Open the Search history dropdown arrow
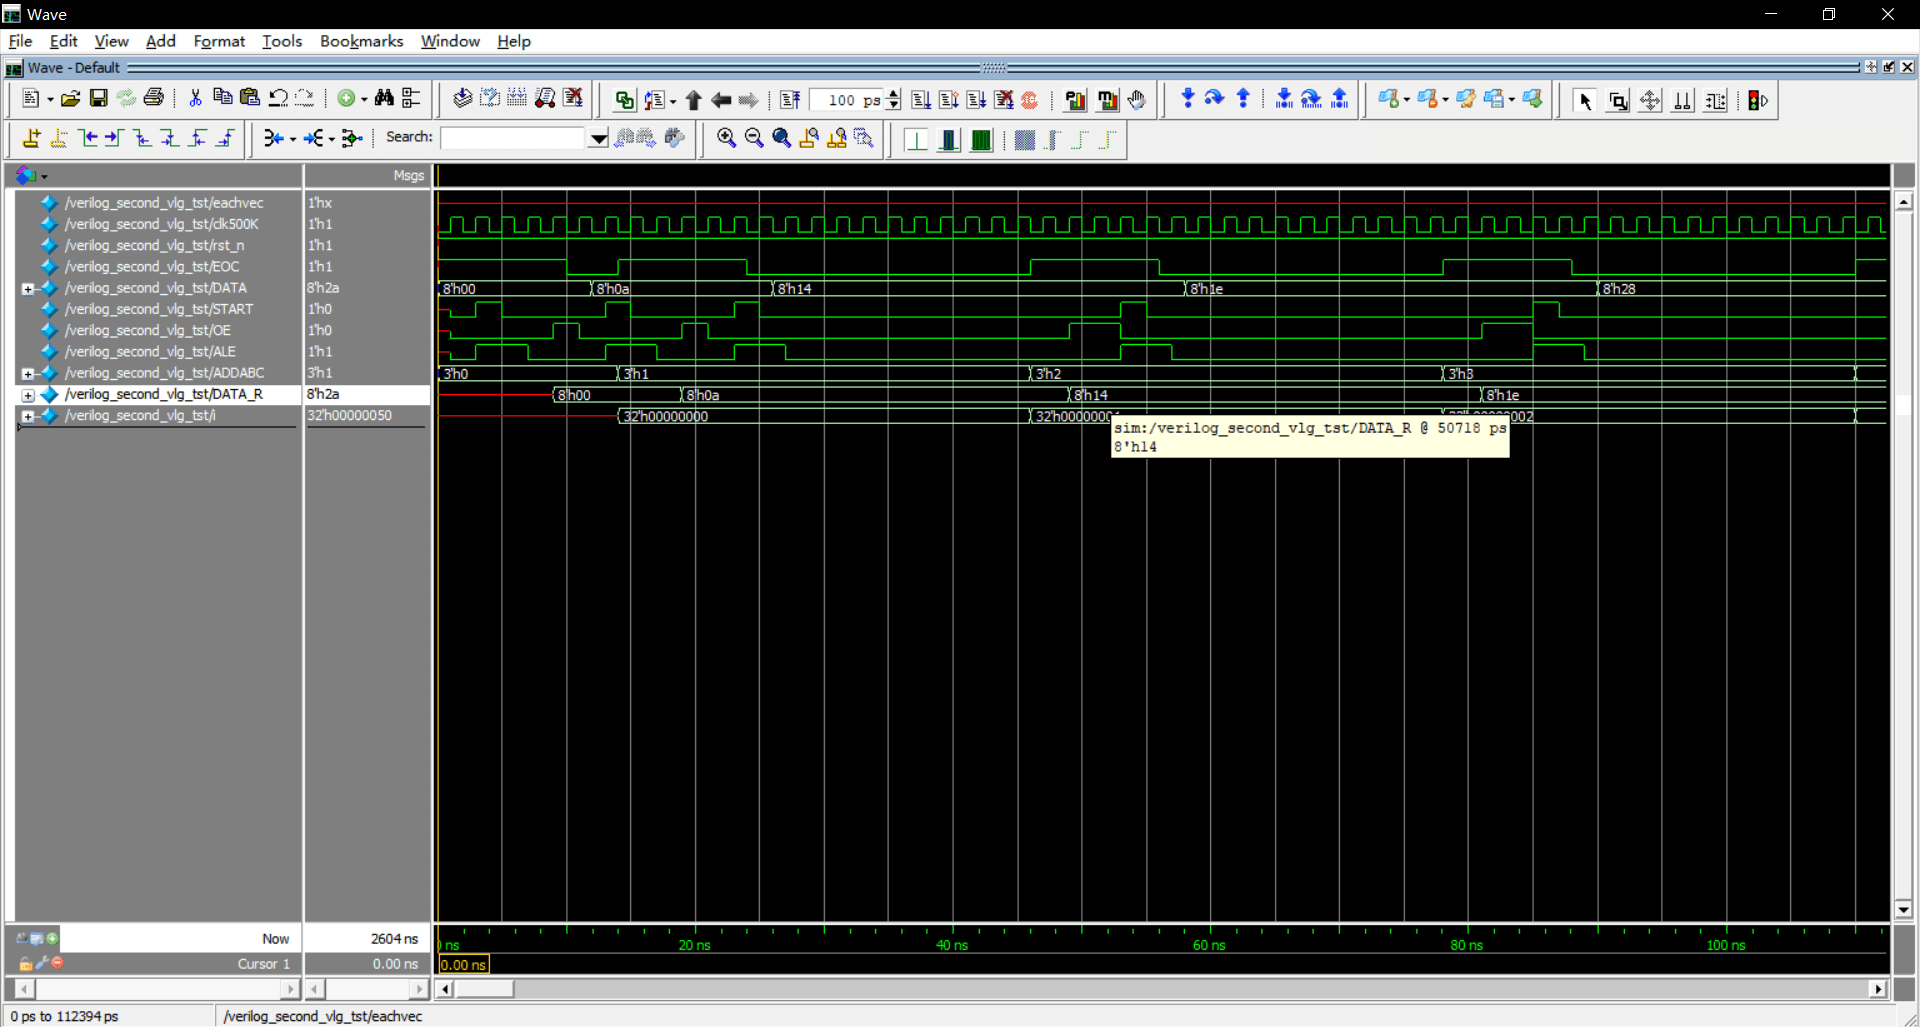1920x1027 pixels. [598, 139]
